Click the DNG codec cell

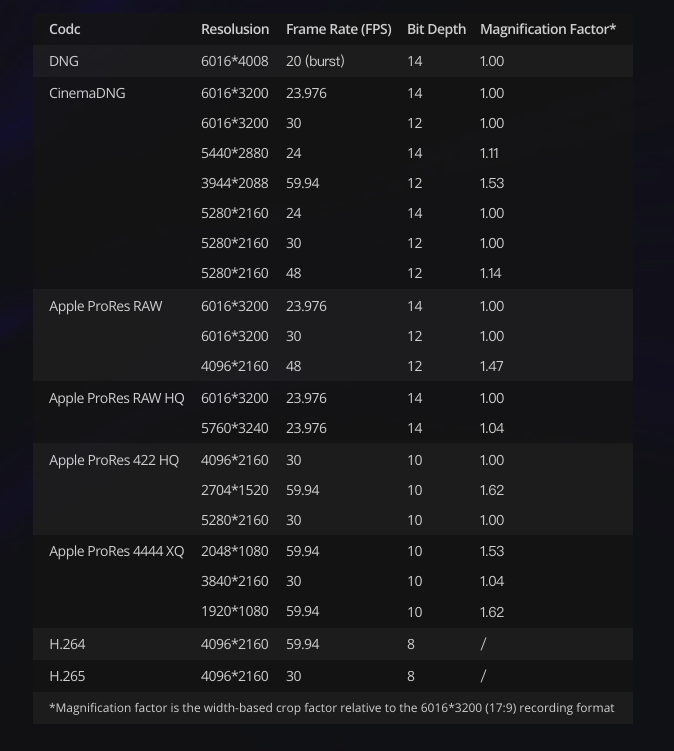(x=64, y=61)
